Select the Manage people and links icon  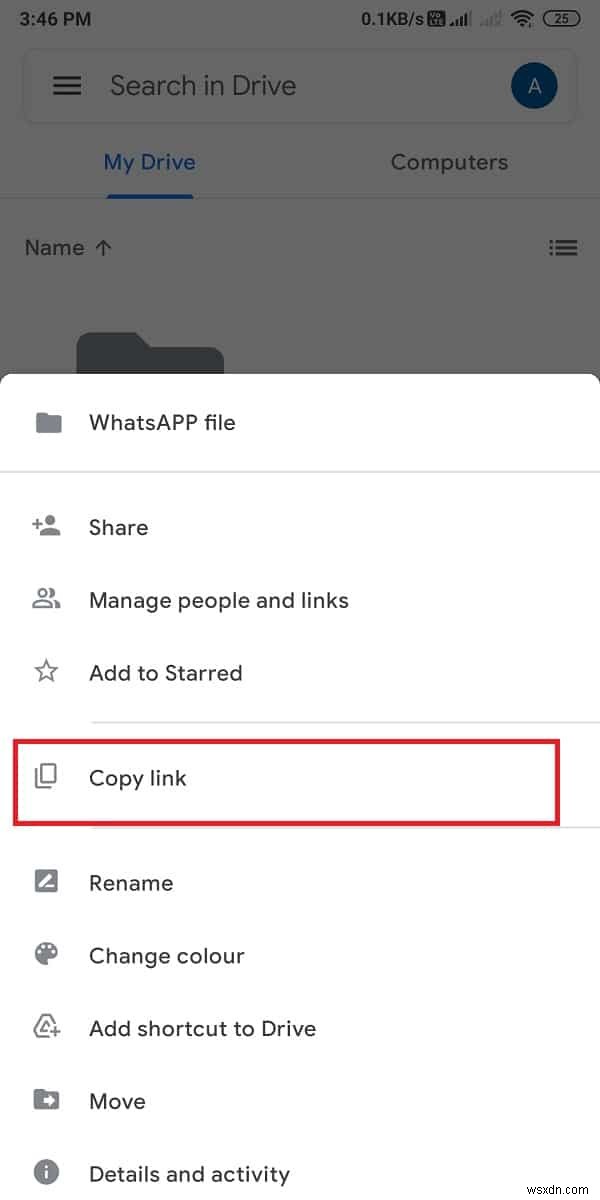46,600
